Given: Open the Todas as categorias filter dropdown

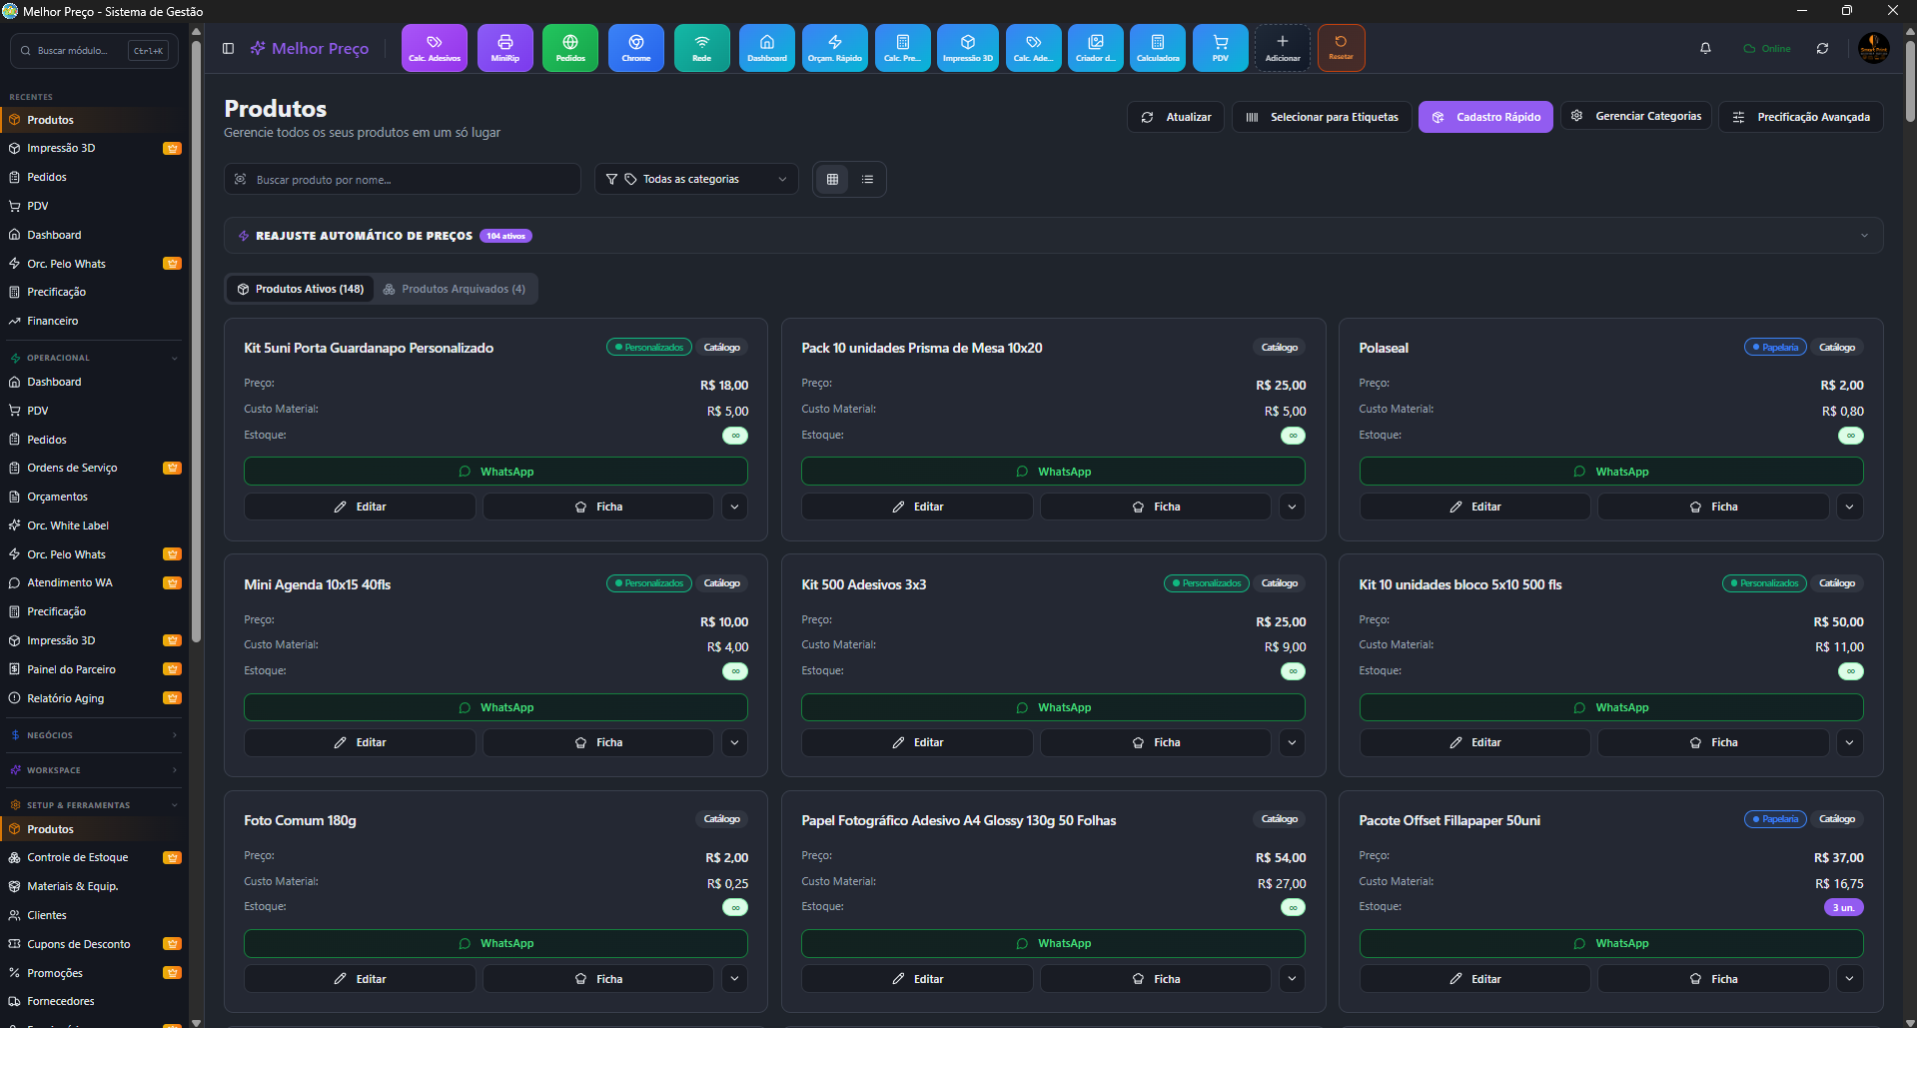Looking at the screenshot, I should (696, 179).
